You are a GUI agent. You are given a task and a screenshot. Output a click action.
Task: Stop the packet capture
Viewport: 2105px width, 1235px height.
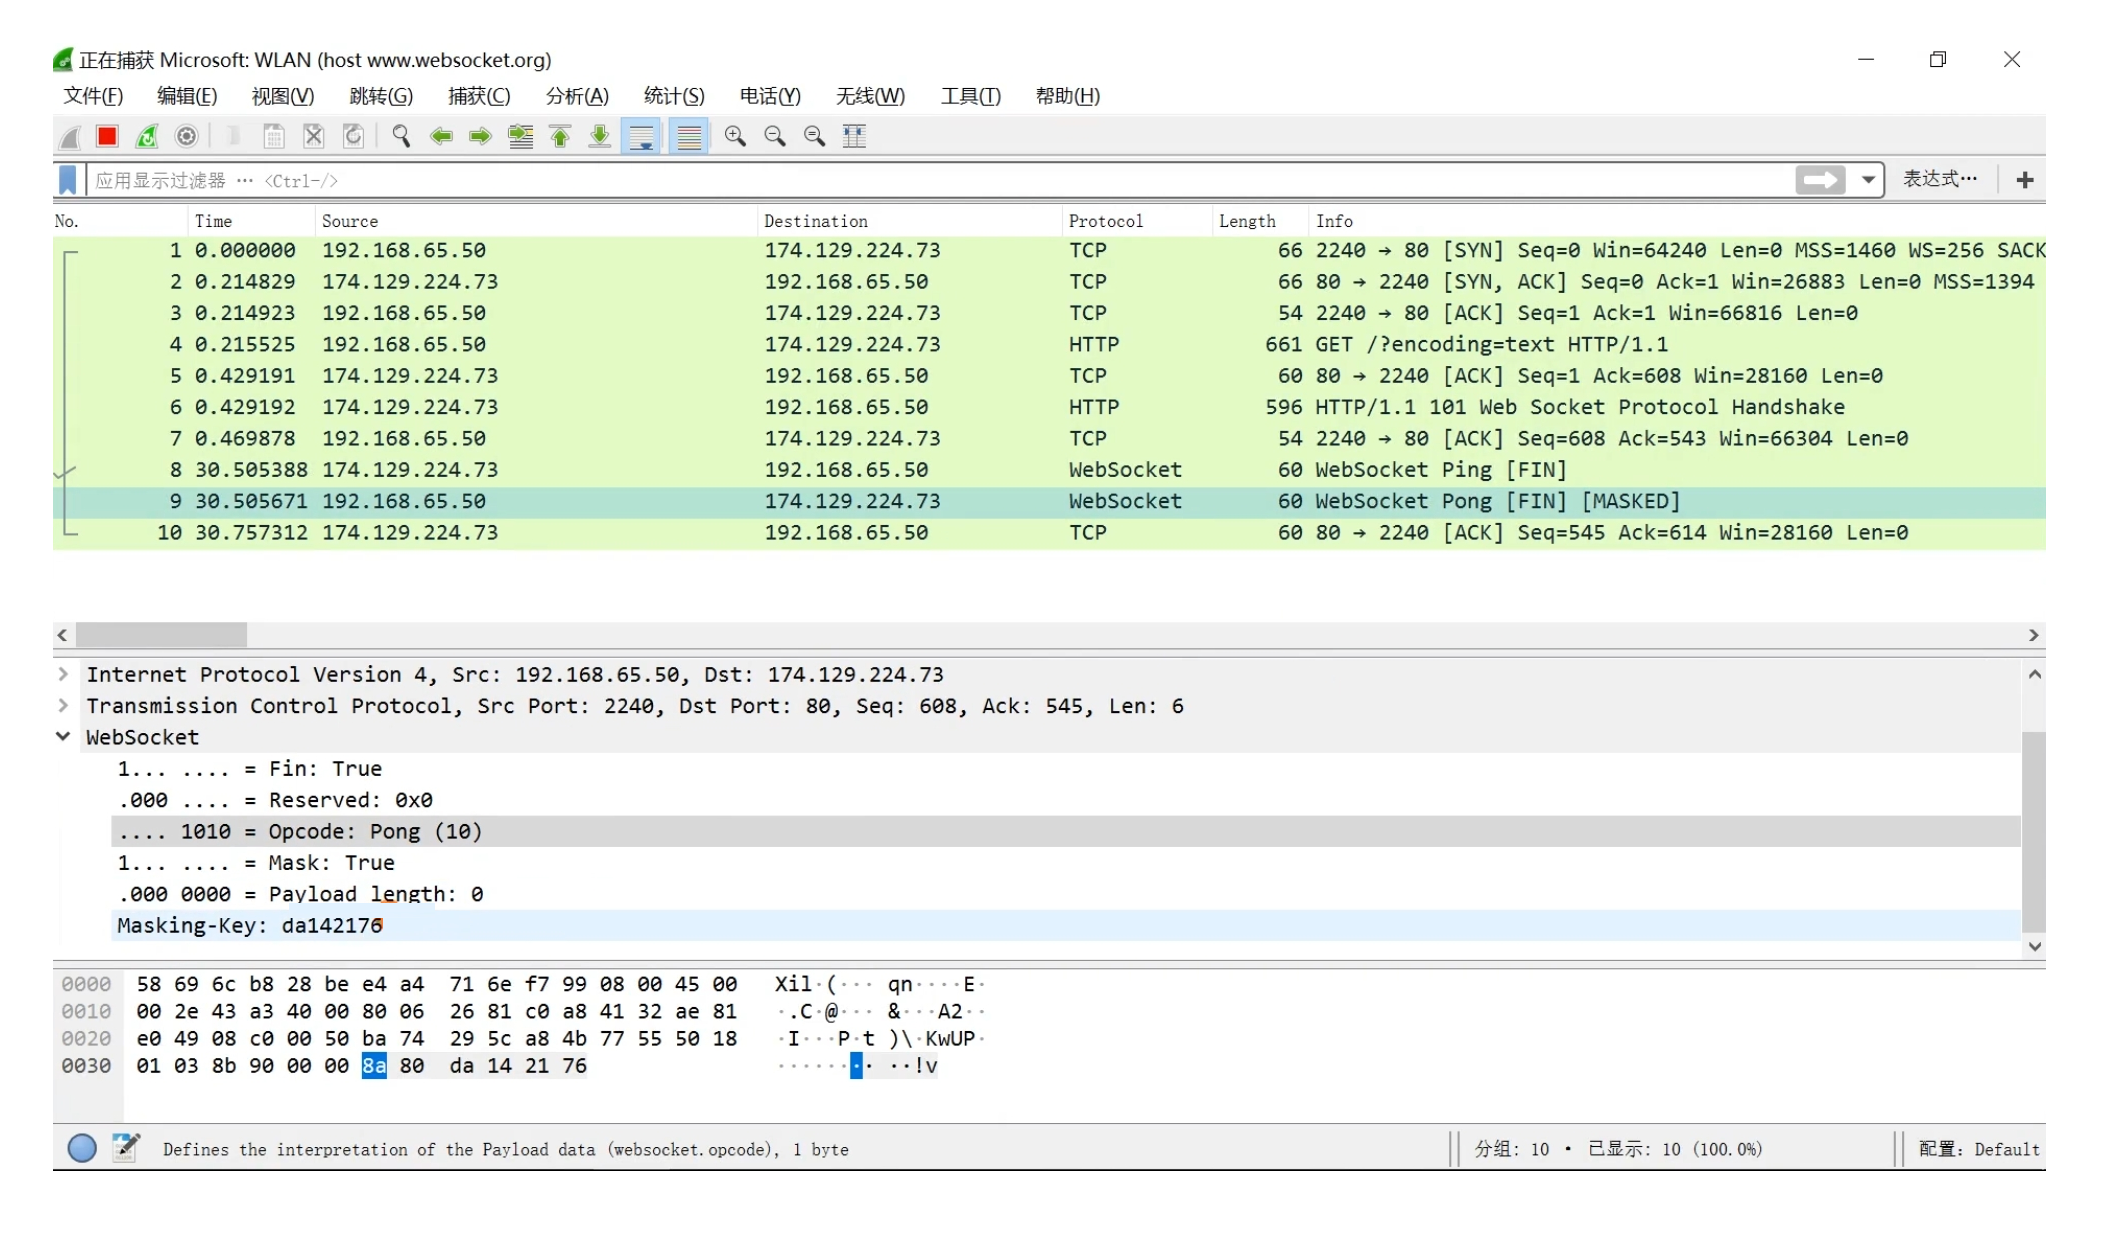[x=106, y=136]
